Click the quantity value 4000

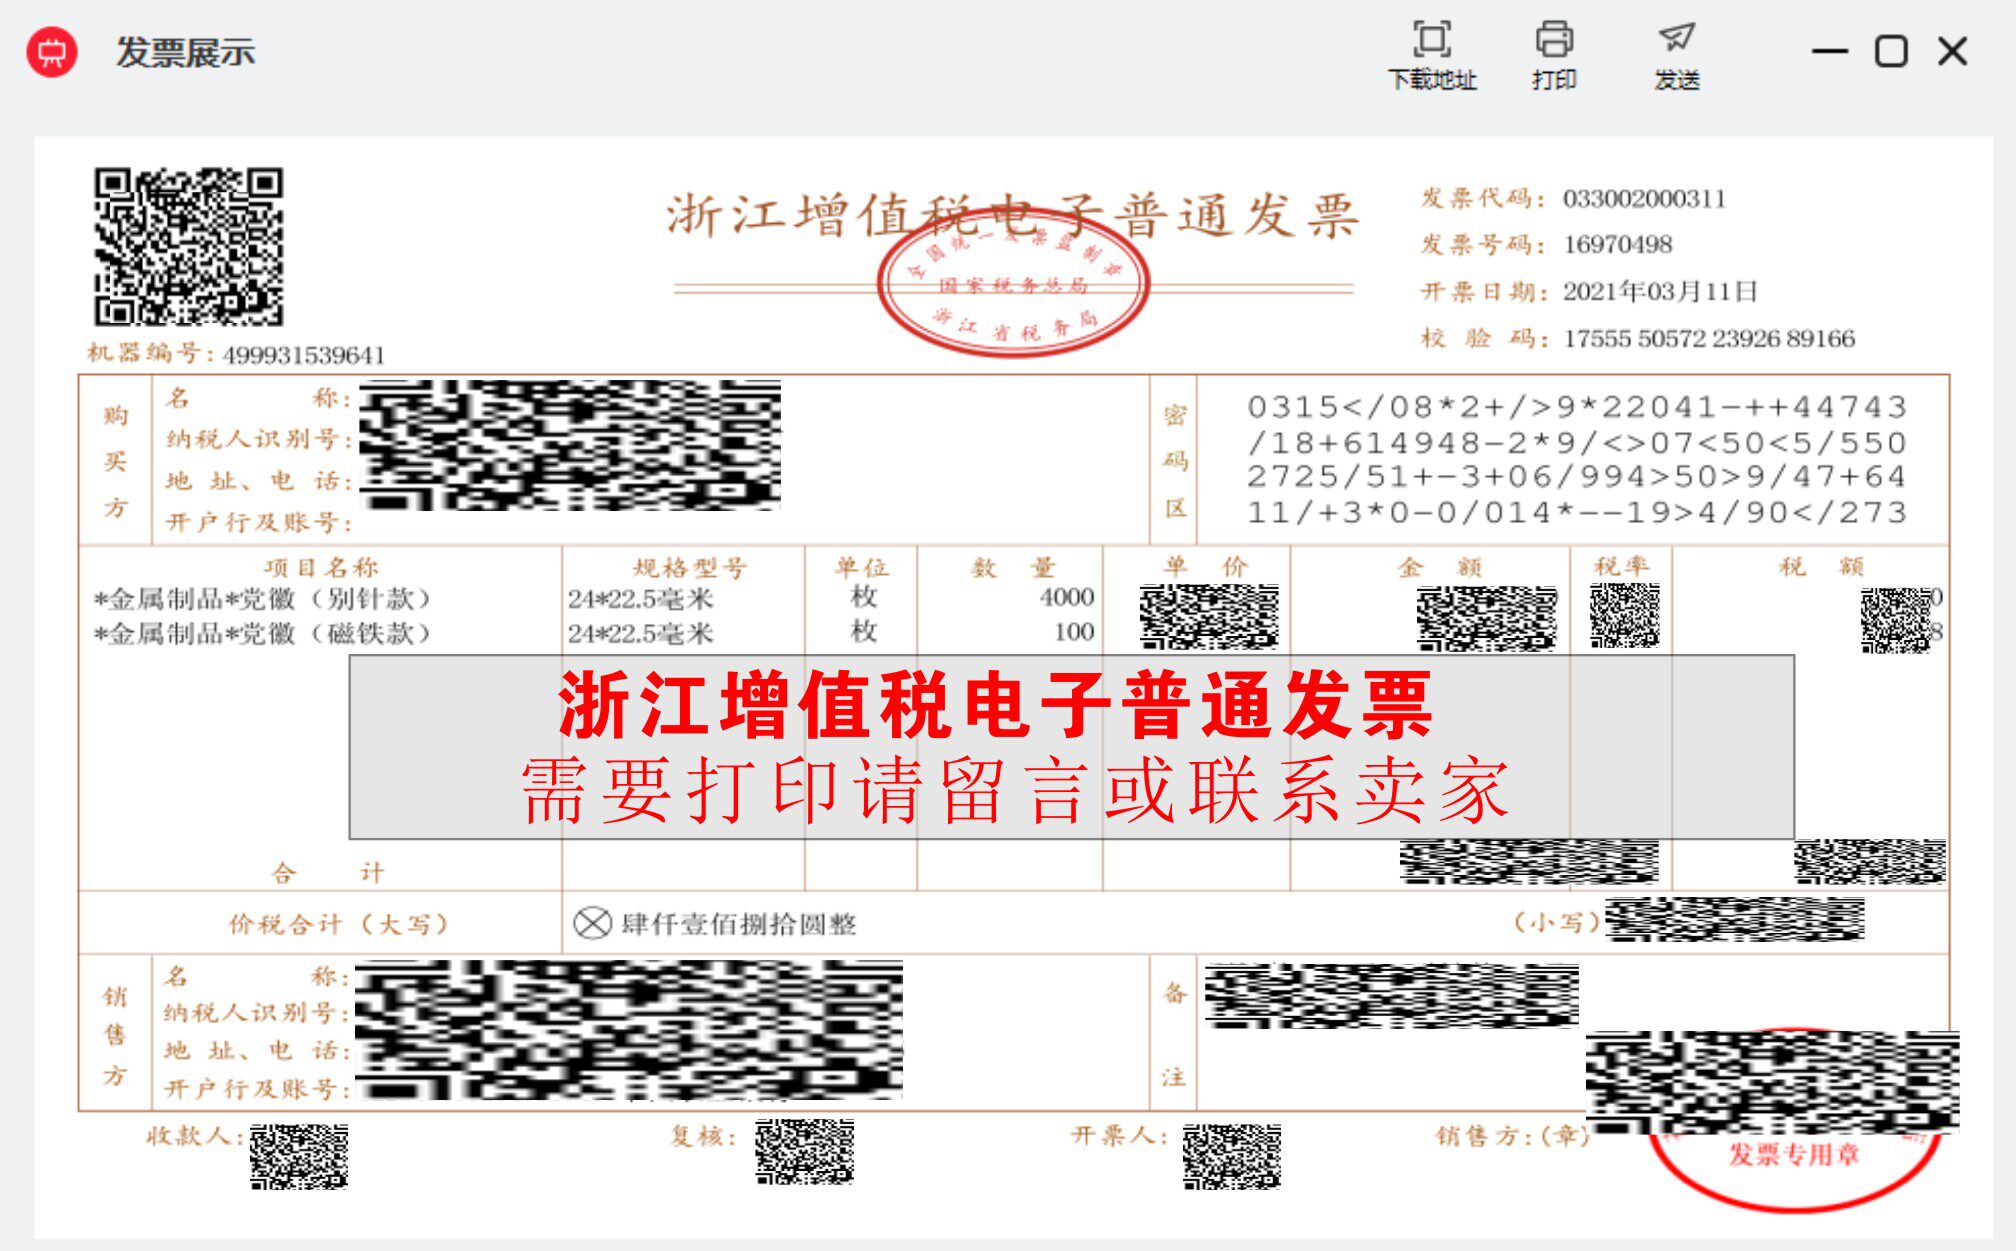pos(1066,598)
